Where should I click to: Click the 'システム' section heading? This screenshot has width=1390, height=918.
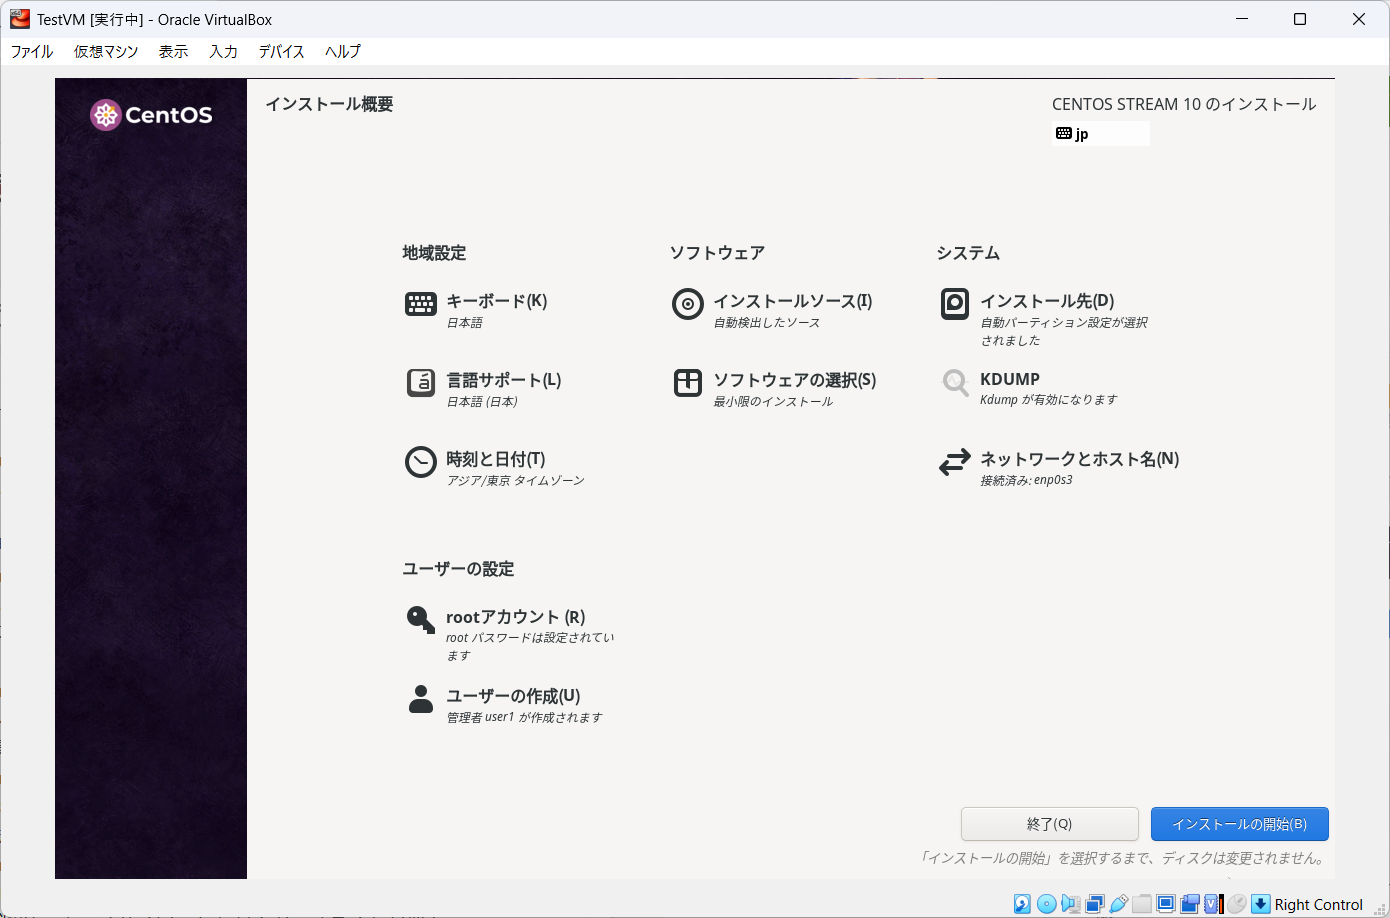[968, 253]
